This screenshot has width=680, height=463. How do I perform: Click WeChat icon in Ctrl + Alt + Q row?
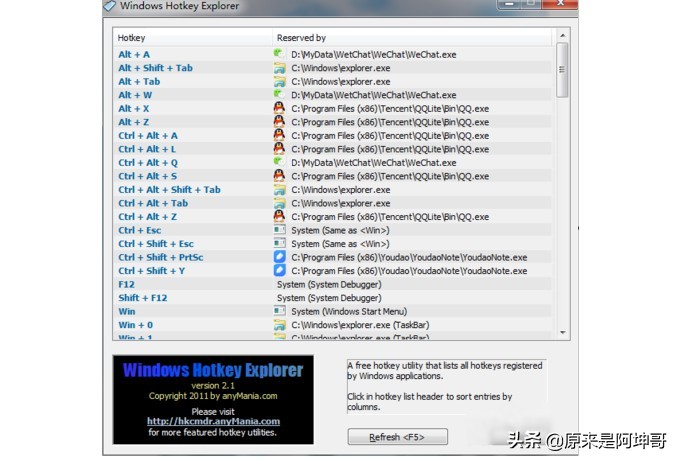279,163
